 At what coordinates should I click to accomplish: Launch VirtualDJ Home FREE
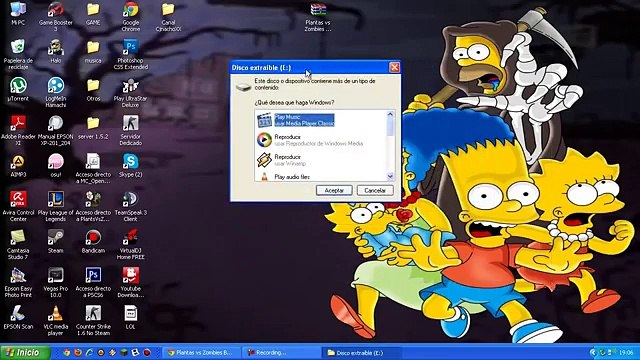tap(131, 244)
